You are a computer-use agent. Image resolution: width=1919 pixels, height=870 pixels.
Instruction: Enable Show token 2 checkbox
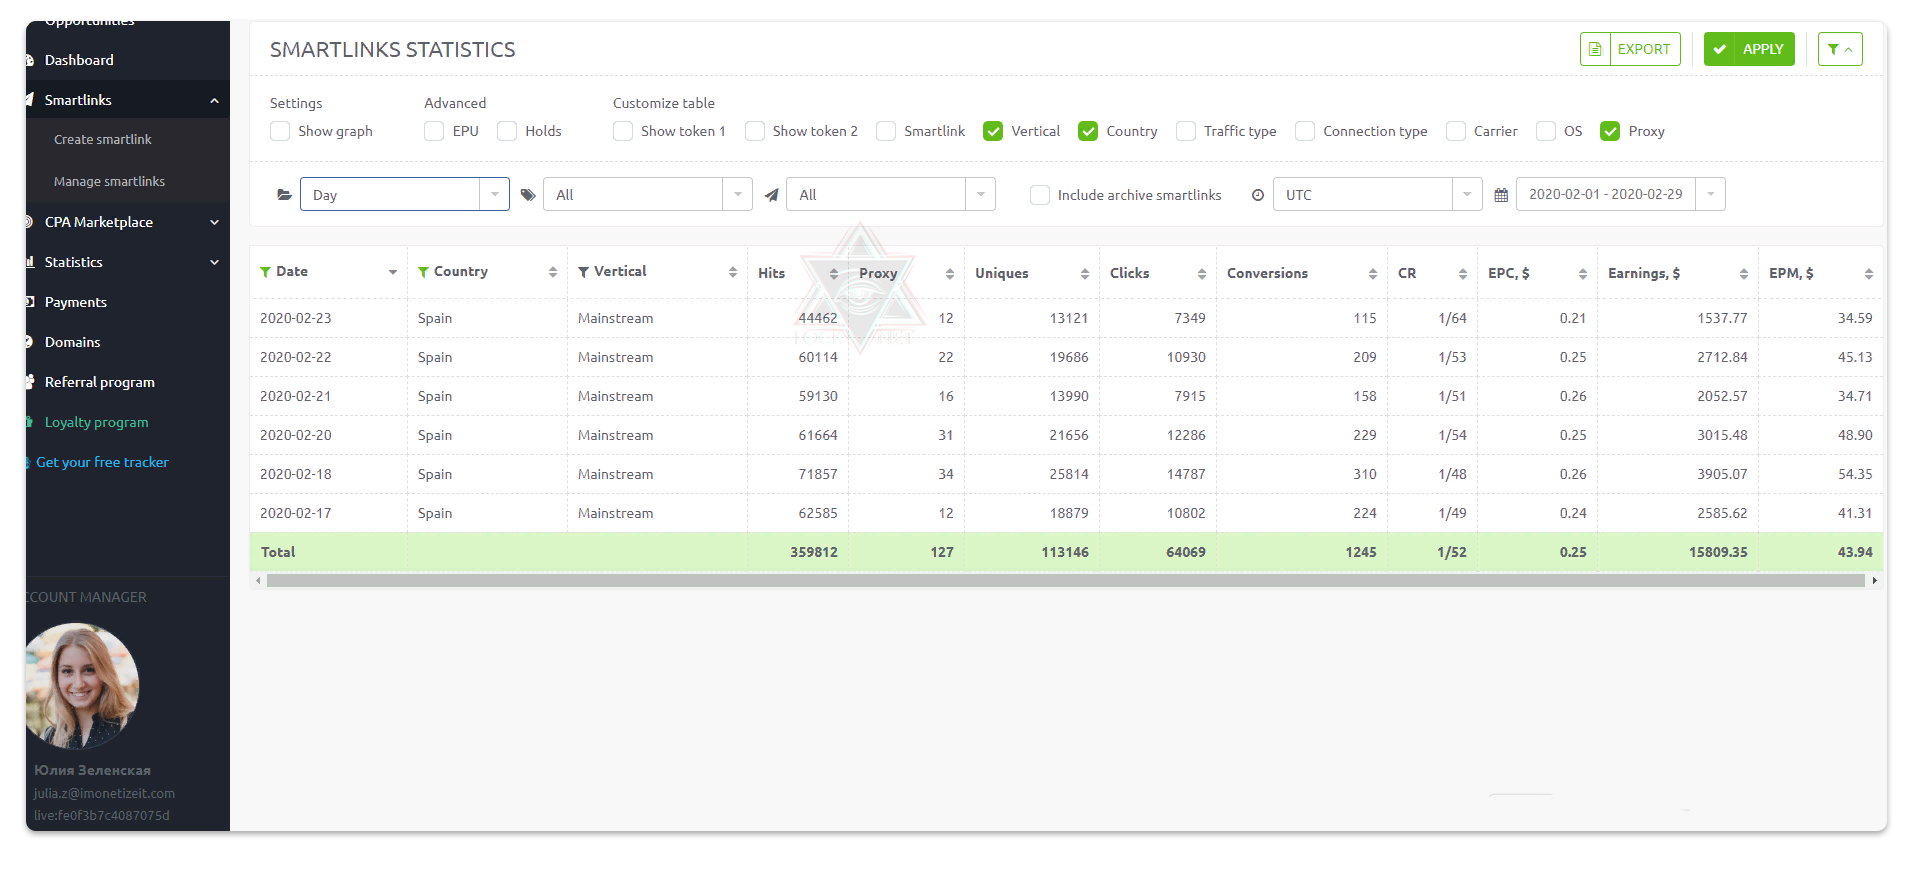click(755, 131)
